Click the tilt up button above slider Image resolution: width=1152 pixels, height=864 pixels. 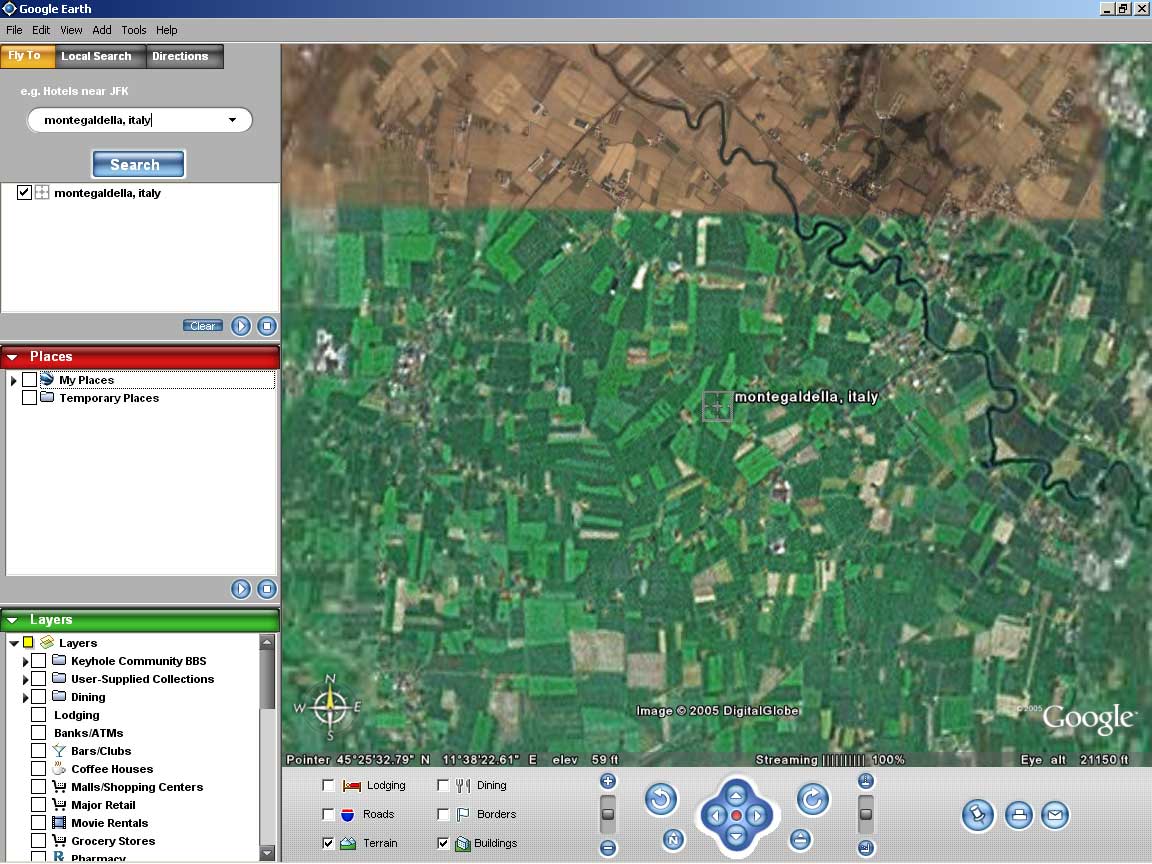[x=865, y=781]
